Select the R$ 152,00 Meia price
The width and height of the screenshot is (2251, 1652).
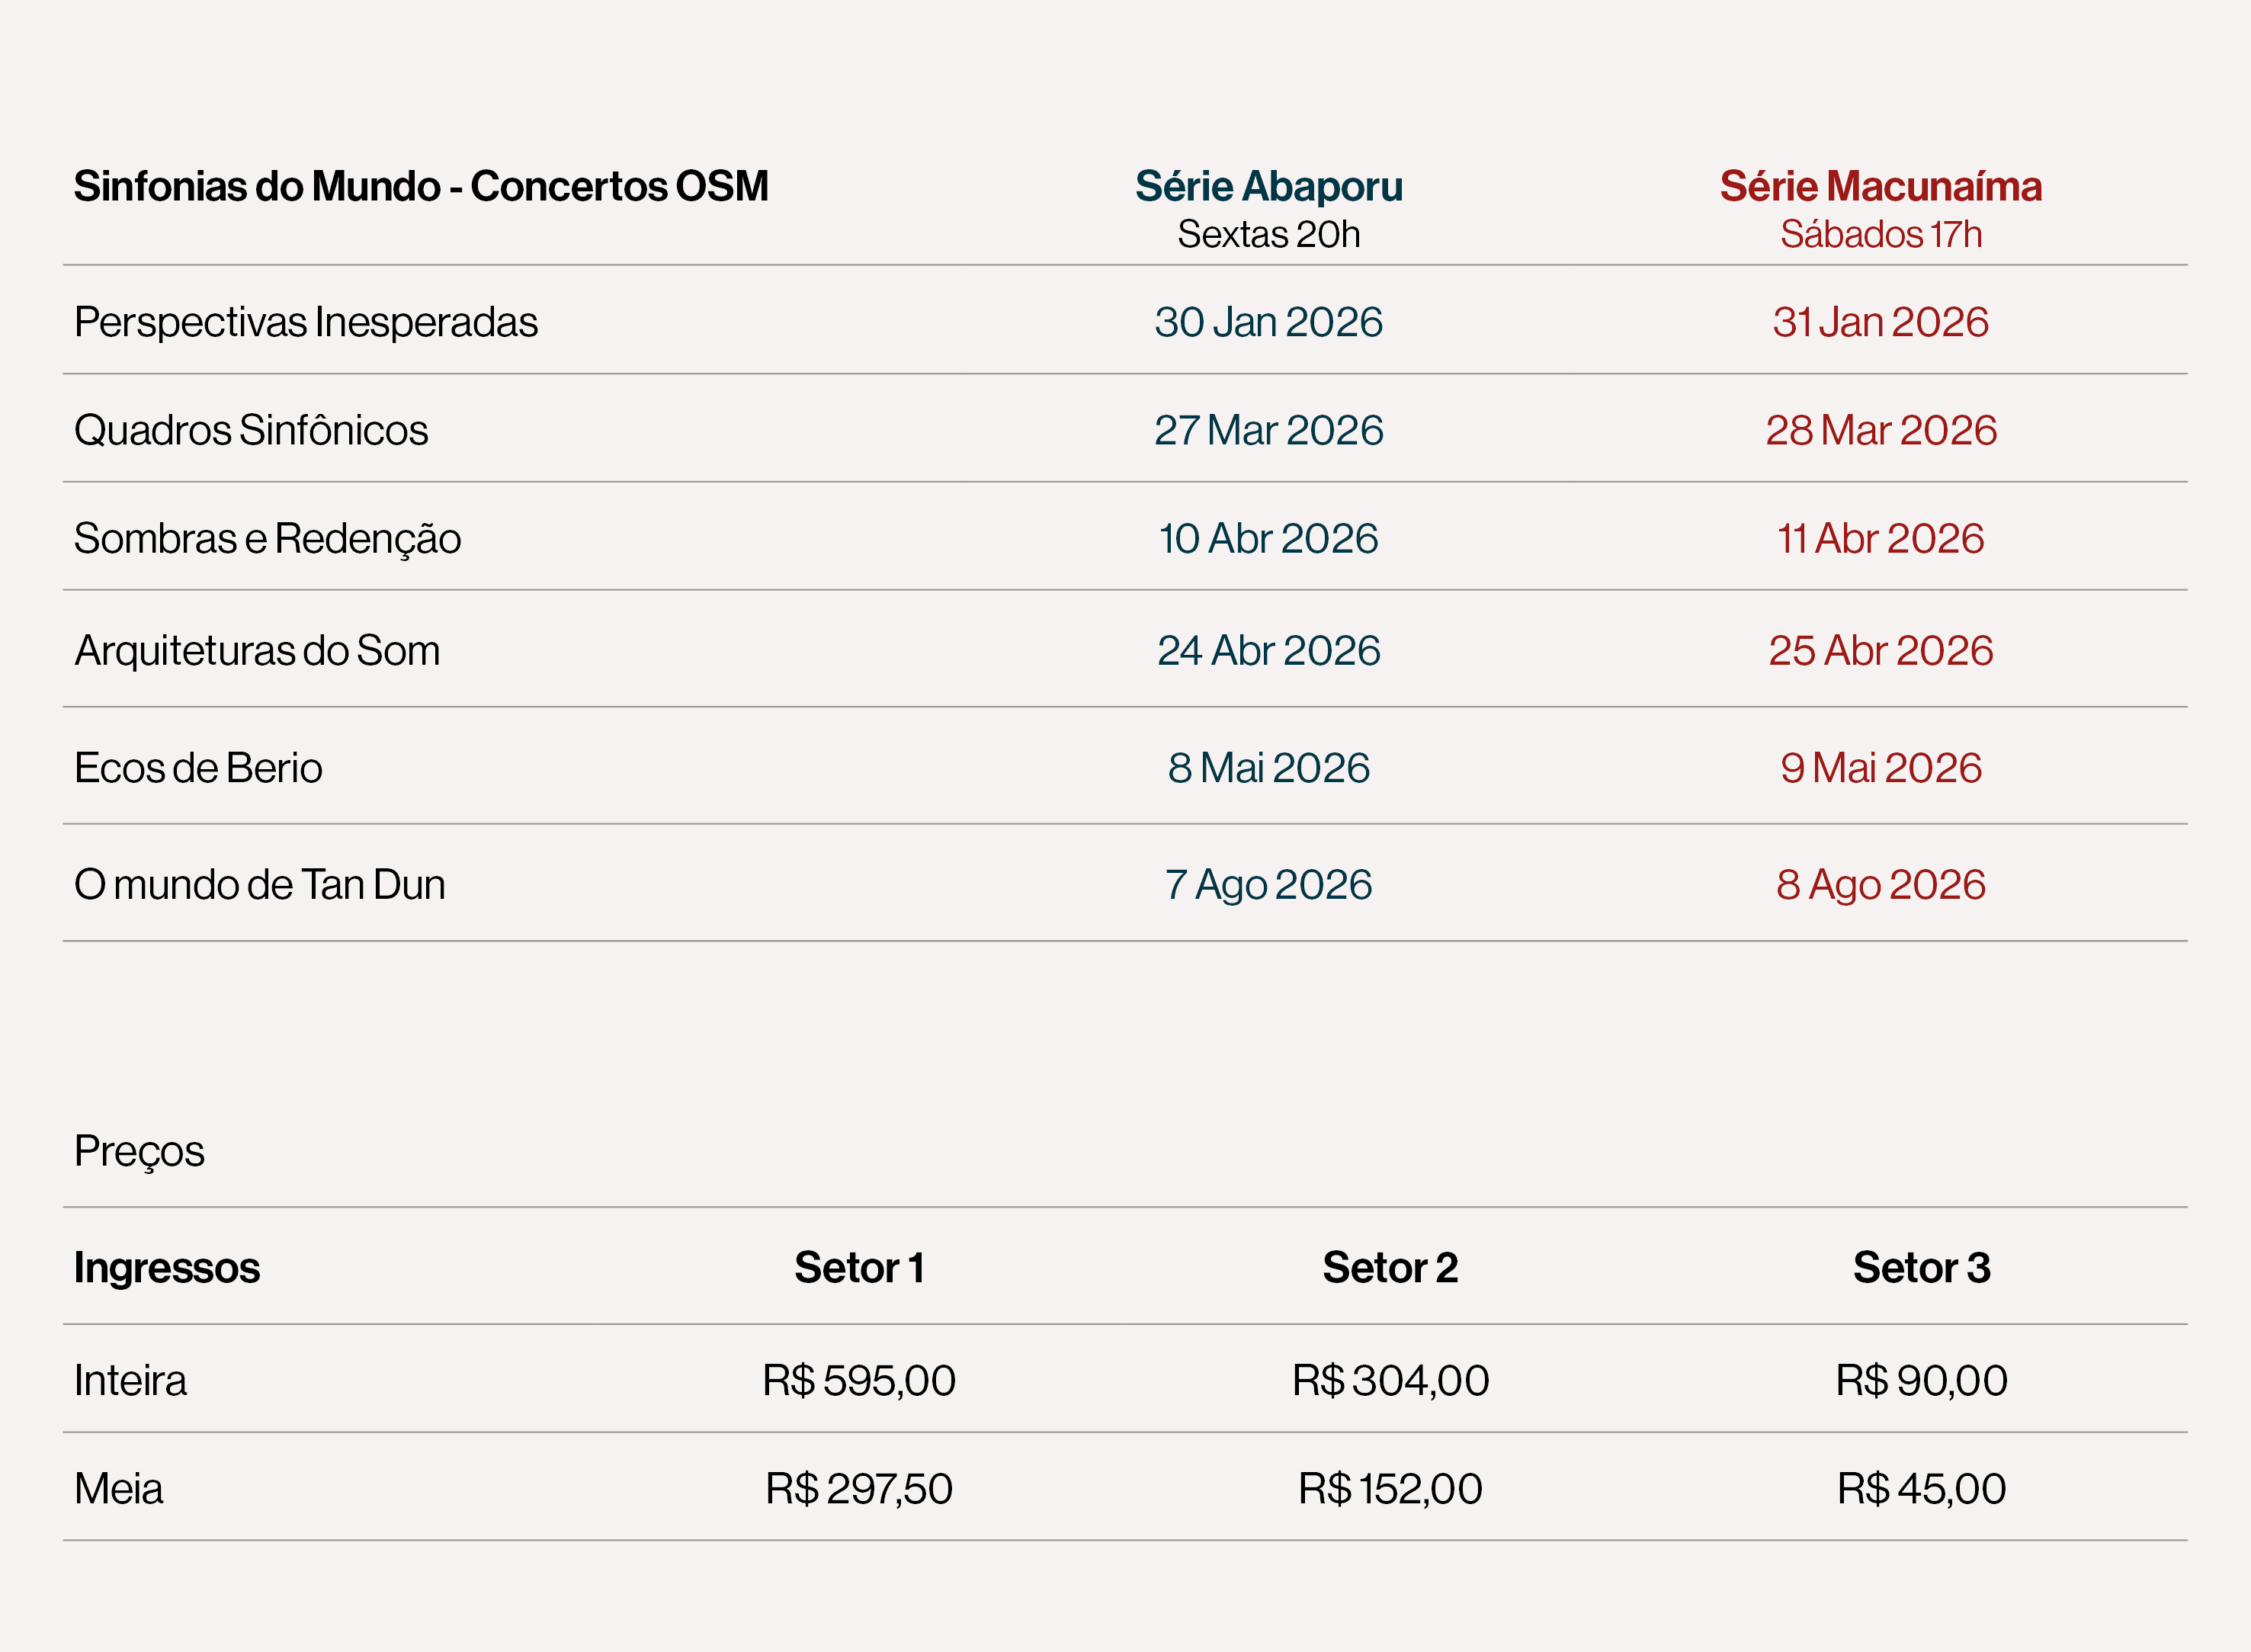pyautogui.click(x=1390, y=1488)
